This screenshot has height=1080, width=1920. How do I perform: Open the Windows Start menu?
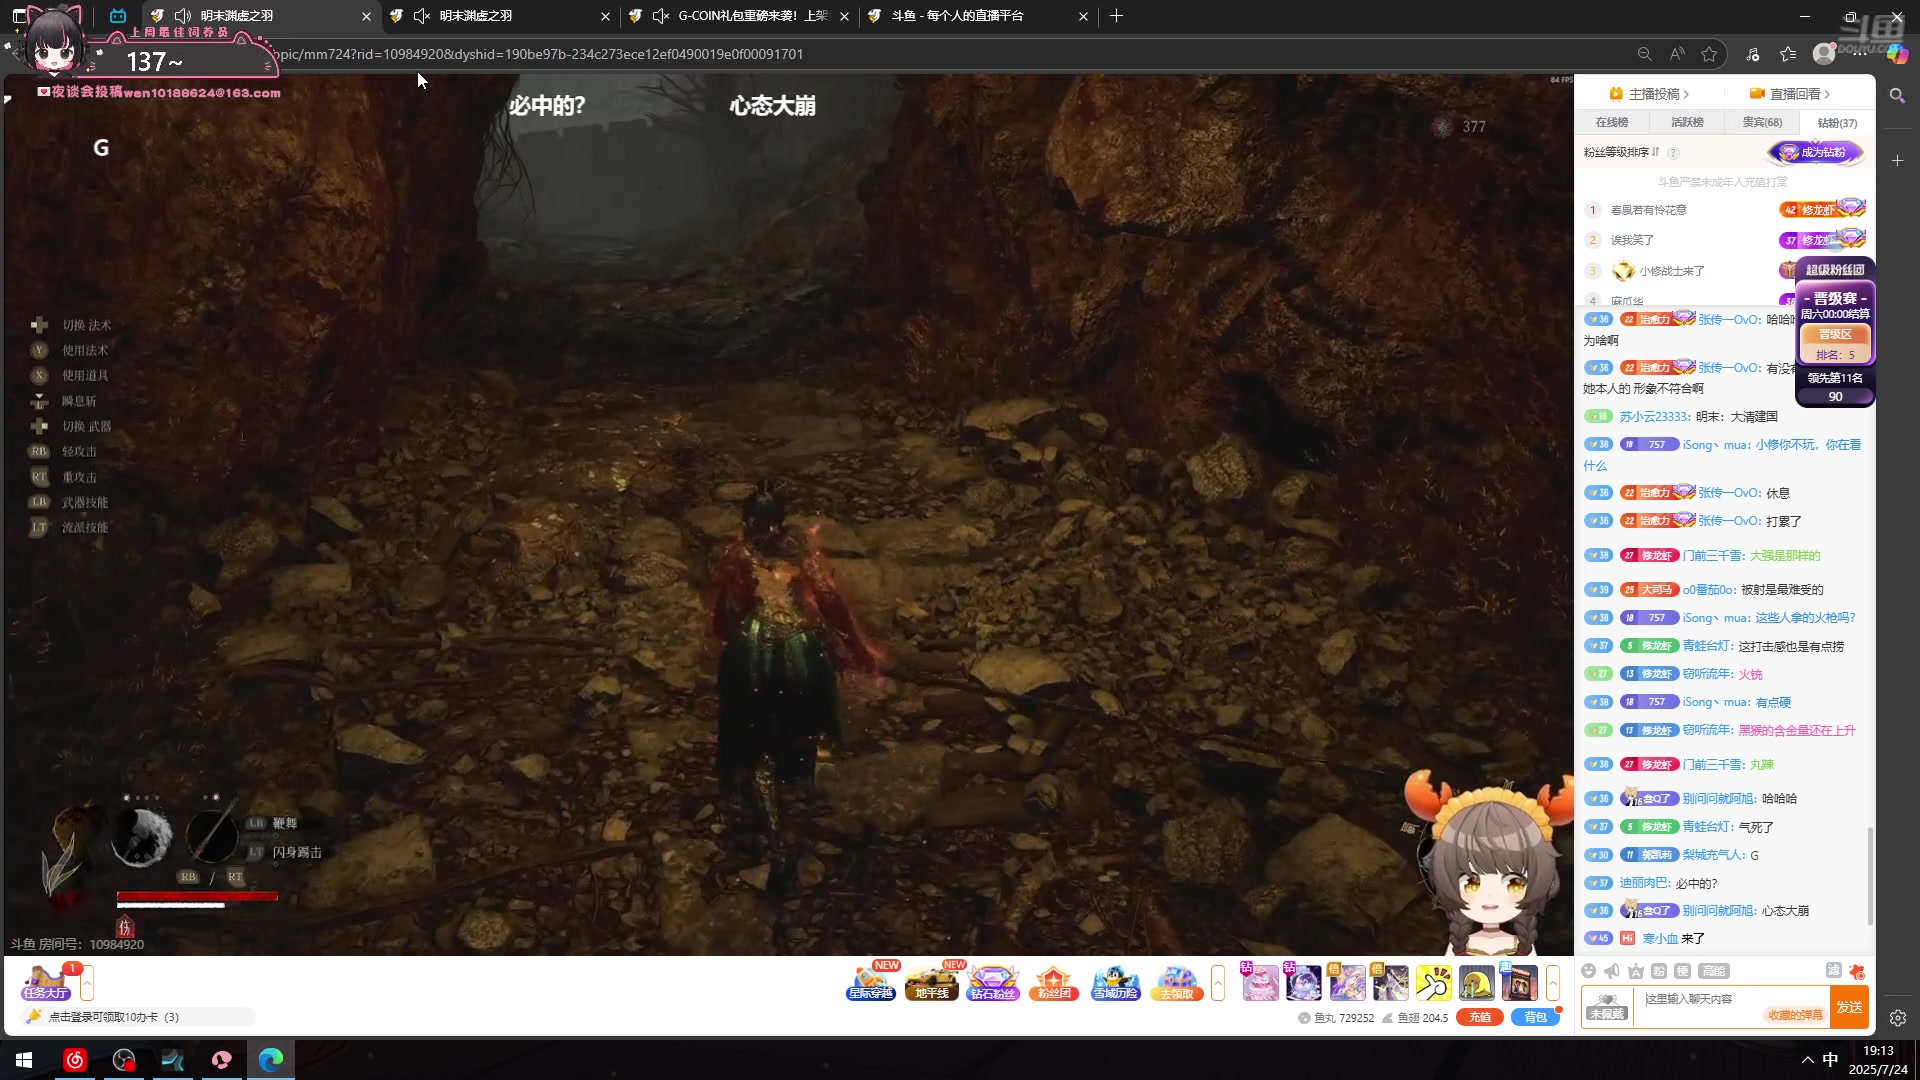point(24,1060)
